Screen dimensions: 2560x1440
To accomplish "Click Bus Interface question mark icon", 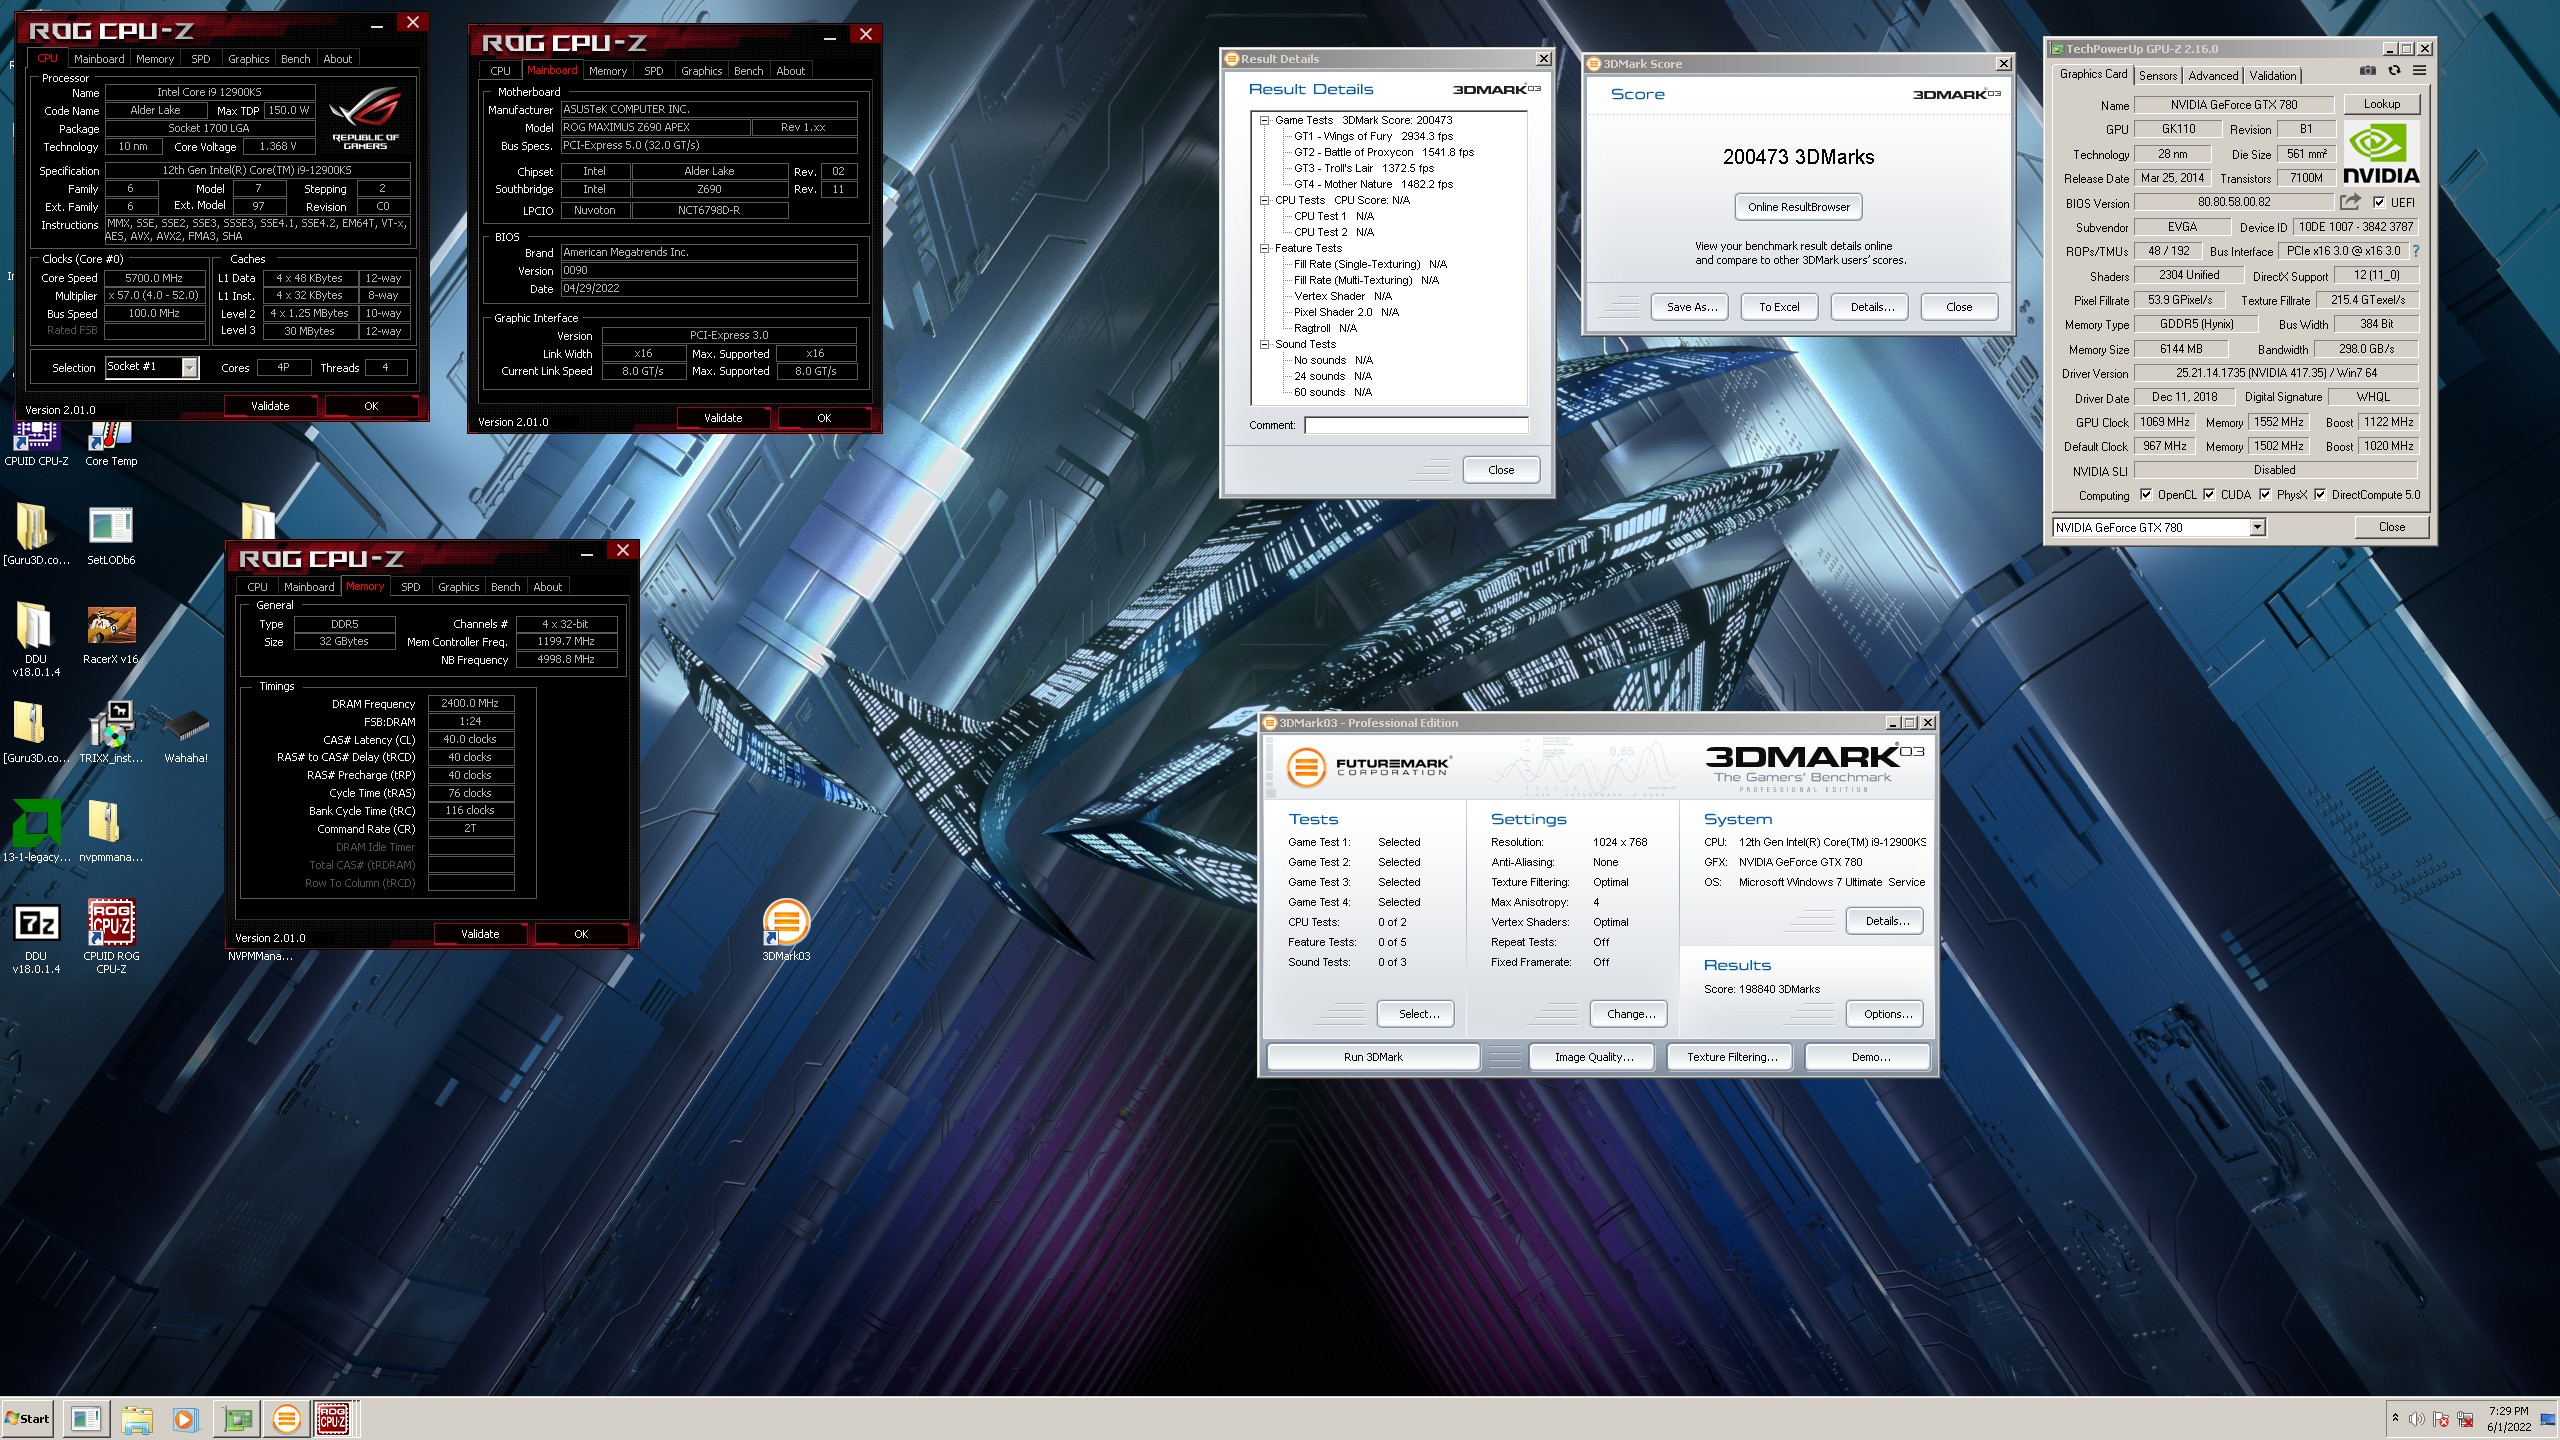I will (x=2416, y=251).
